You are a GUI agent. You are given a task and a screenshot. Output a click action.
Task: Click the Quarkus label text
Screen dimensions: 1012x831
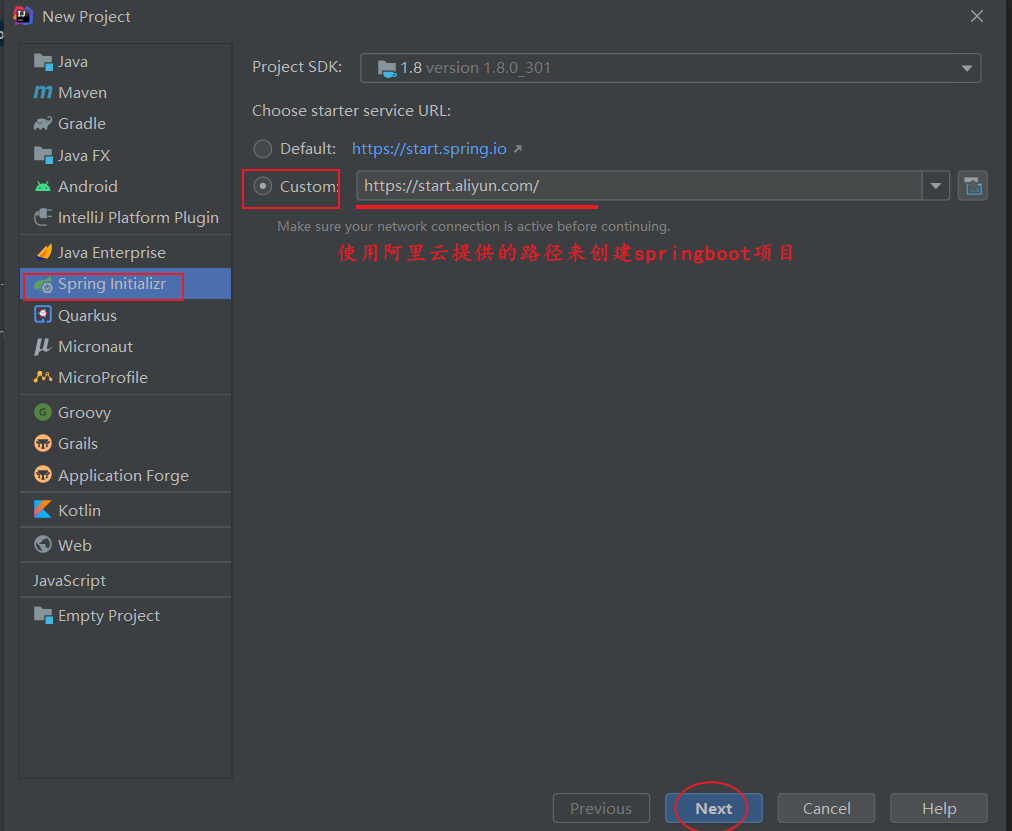[87, 315]
